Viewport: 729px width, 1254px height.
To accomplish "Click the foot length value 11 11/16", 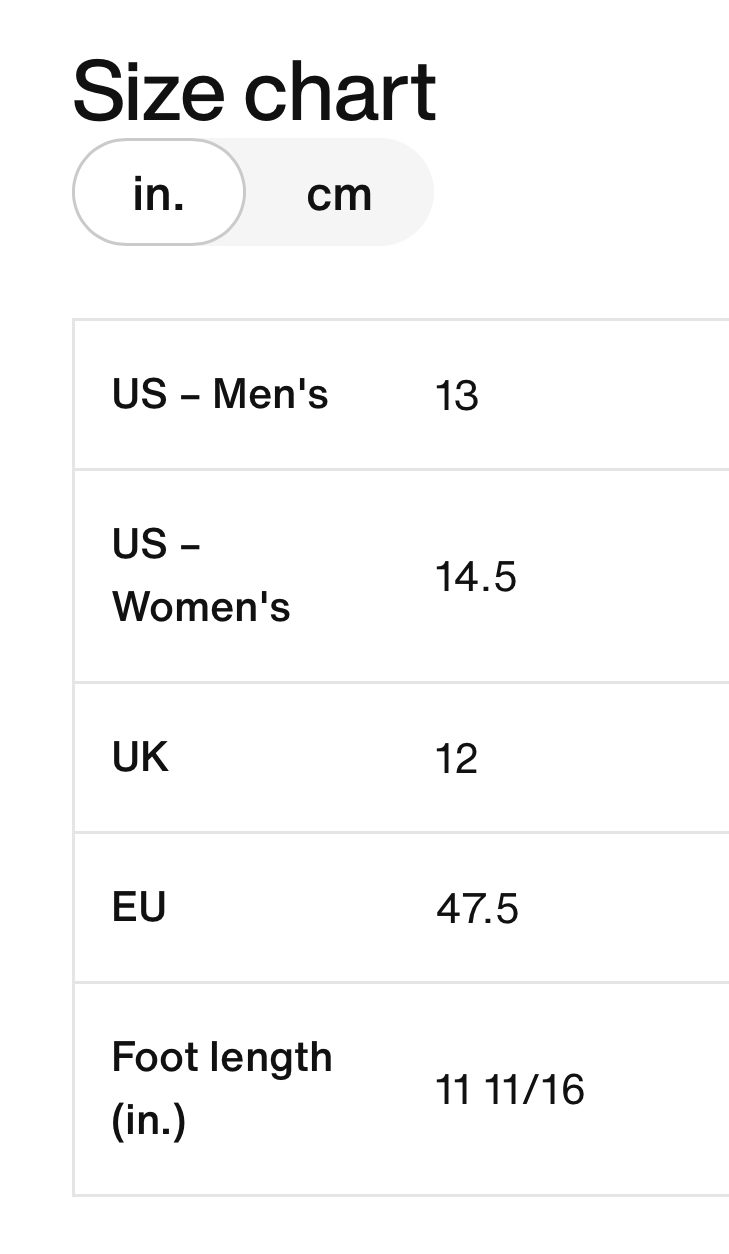I will (x=510, y=1090).
